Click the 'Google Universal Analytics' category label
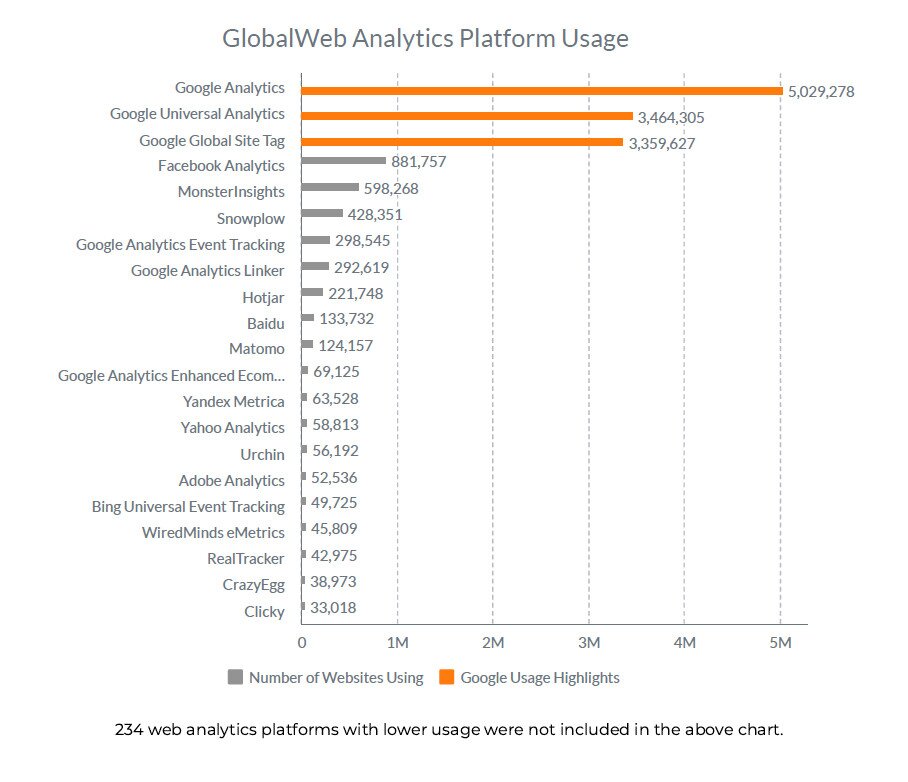This screenshot has width=908, height=782. point(197,114)
